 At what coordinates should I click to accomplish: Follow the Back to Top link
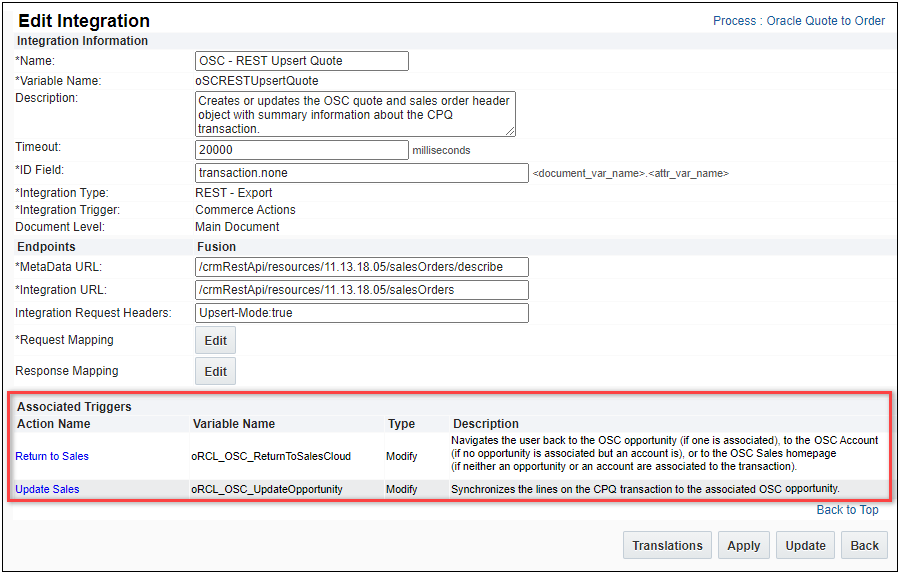click(848, 510)
